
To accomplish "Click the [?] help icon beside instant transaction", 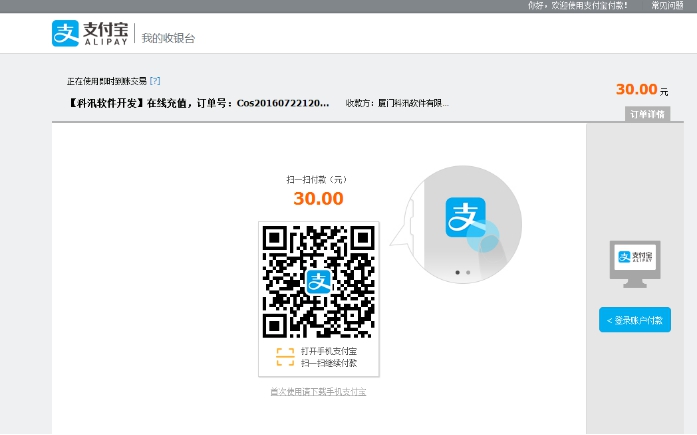I will 155,80.
